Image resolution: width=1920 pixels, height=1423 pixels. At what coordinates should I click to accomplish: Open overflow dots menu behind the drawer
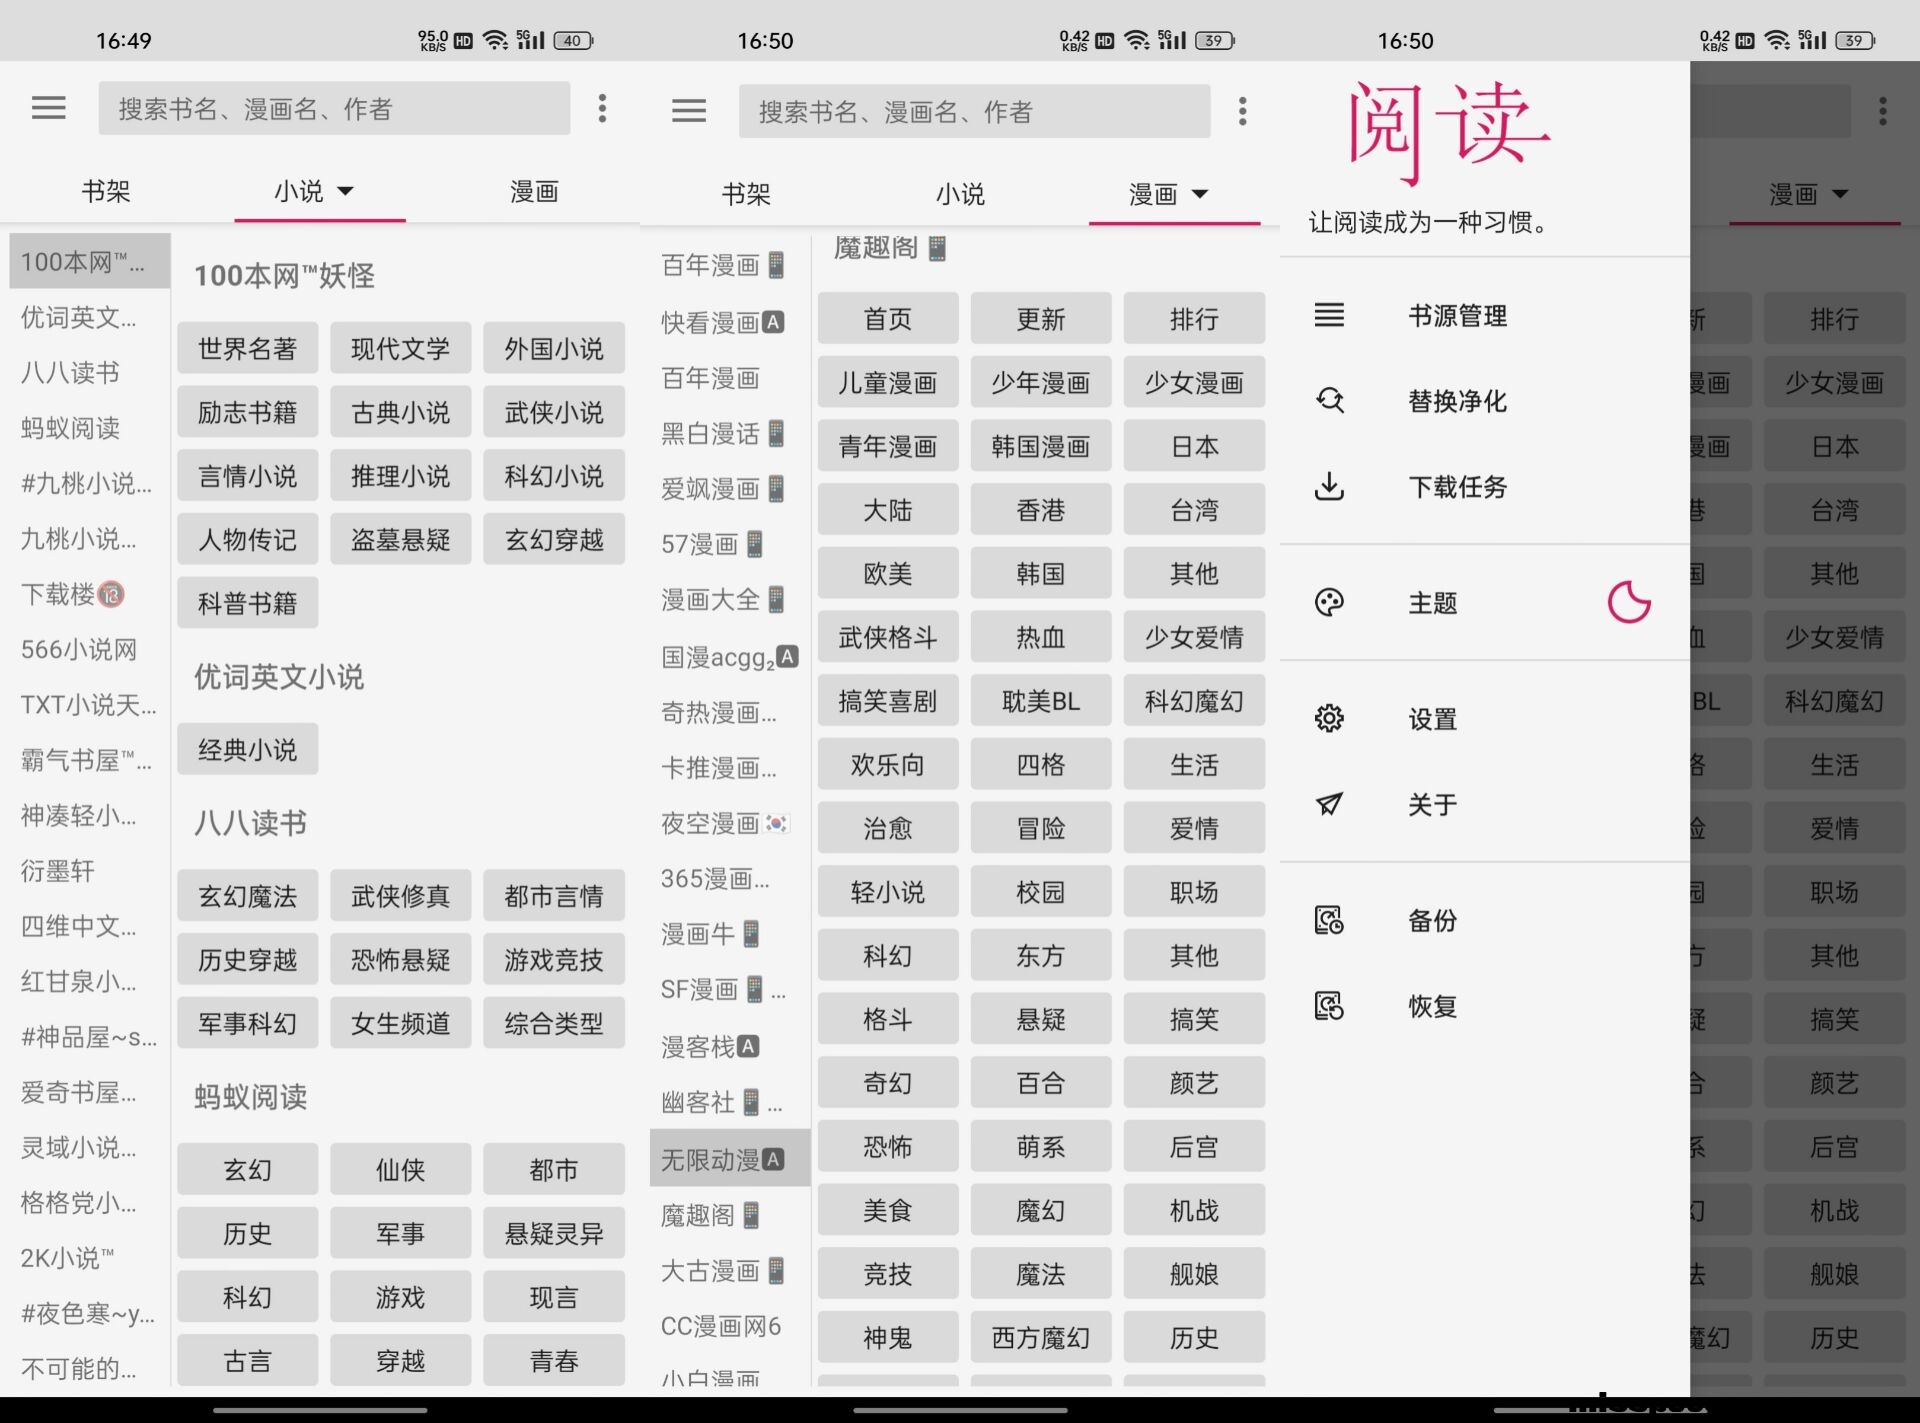point(1882,110)
